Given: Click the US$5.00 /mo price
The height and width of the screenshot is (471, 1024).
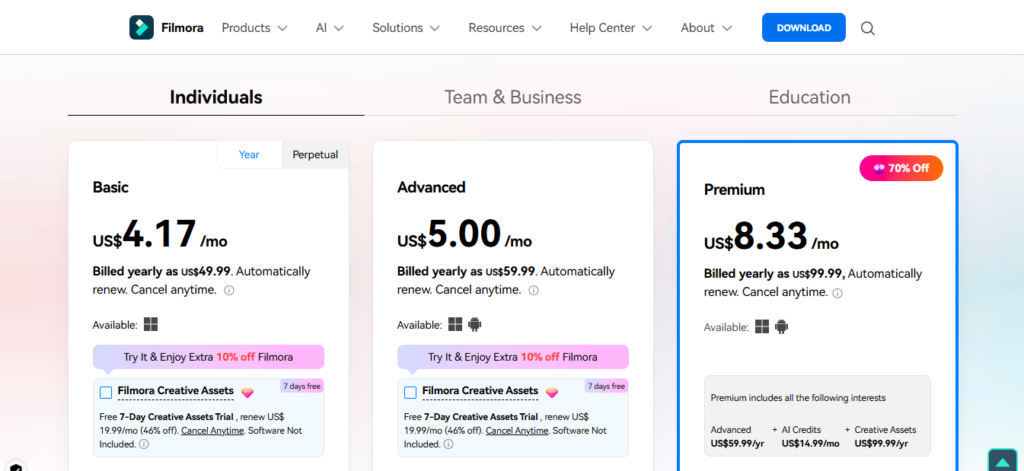Looking at the screenshot, I should pyautogui.click(x=464, y=235).
